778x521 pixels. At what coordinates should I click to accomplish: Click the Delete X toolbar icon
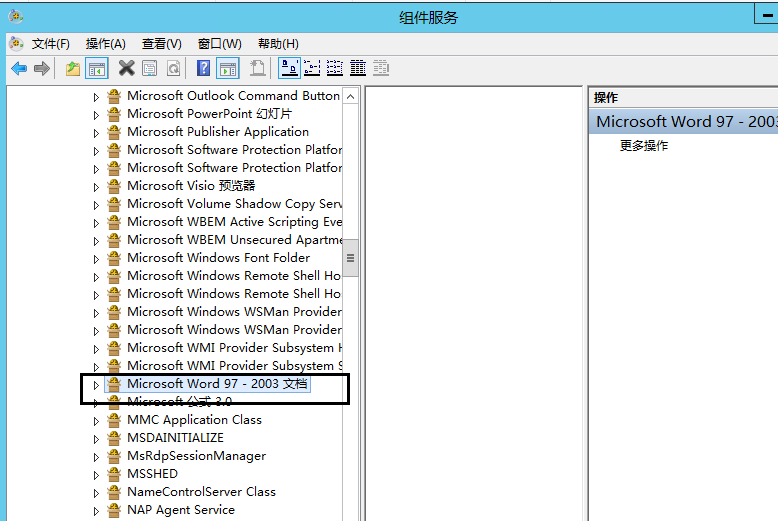point(127,68)
